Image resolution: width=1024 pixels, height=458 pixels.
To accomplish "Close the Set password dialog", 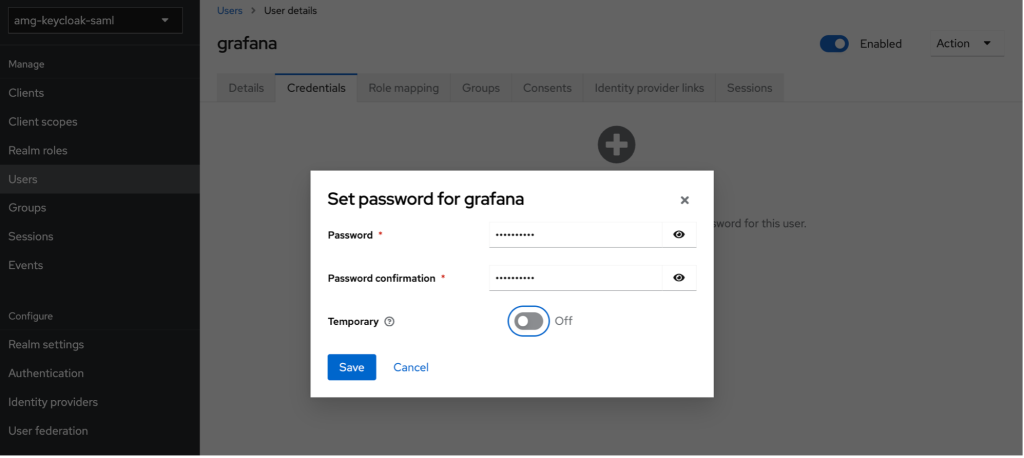I will coord(684,200).
